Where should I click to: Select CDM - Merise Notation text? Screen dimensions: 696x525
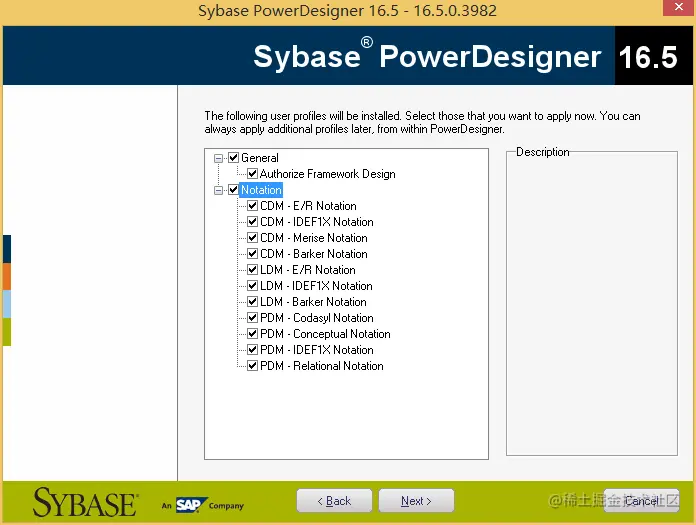pyautogui.click(x=314, y=238)
